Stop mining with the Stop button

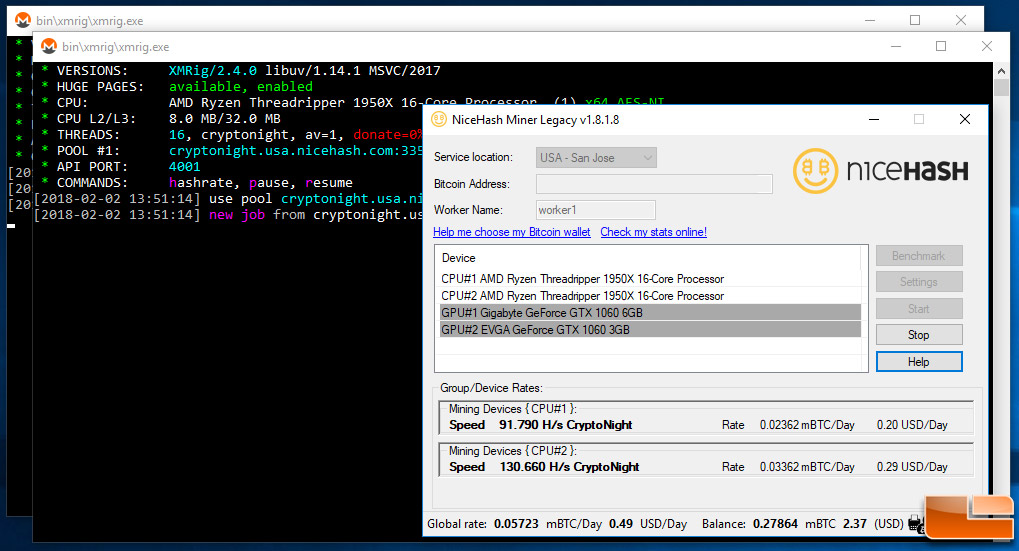(x=919, y=335)
